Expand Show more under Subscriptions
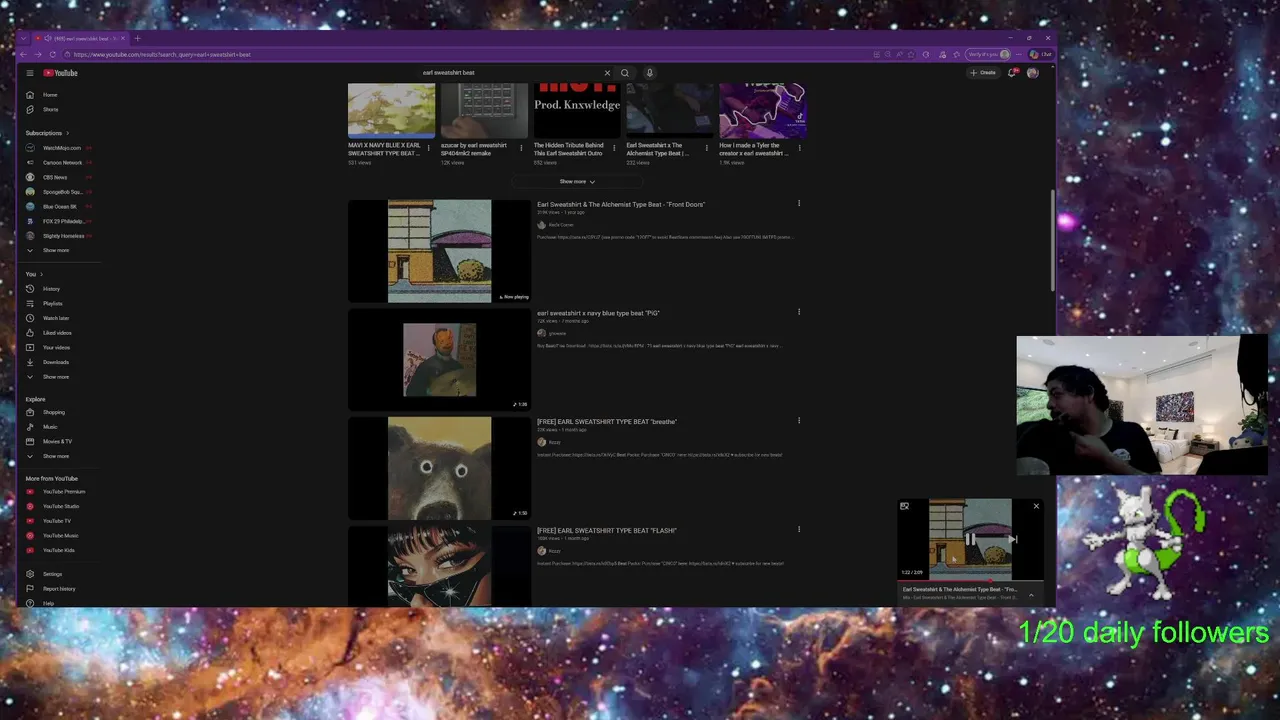The image size is (1280, 720). tap(55, 250)
